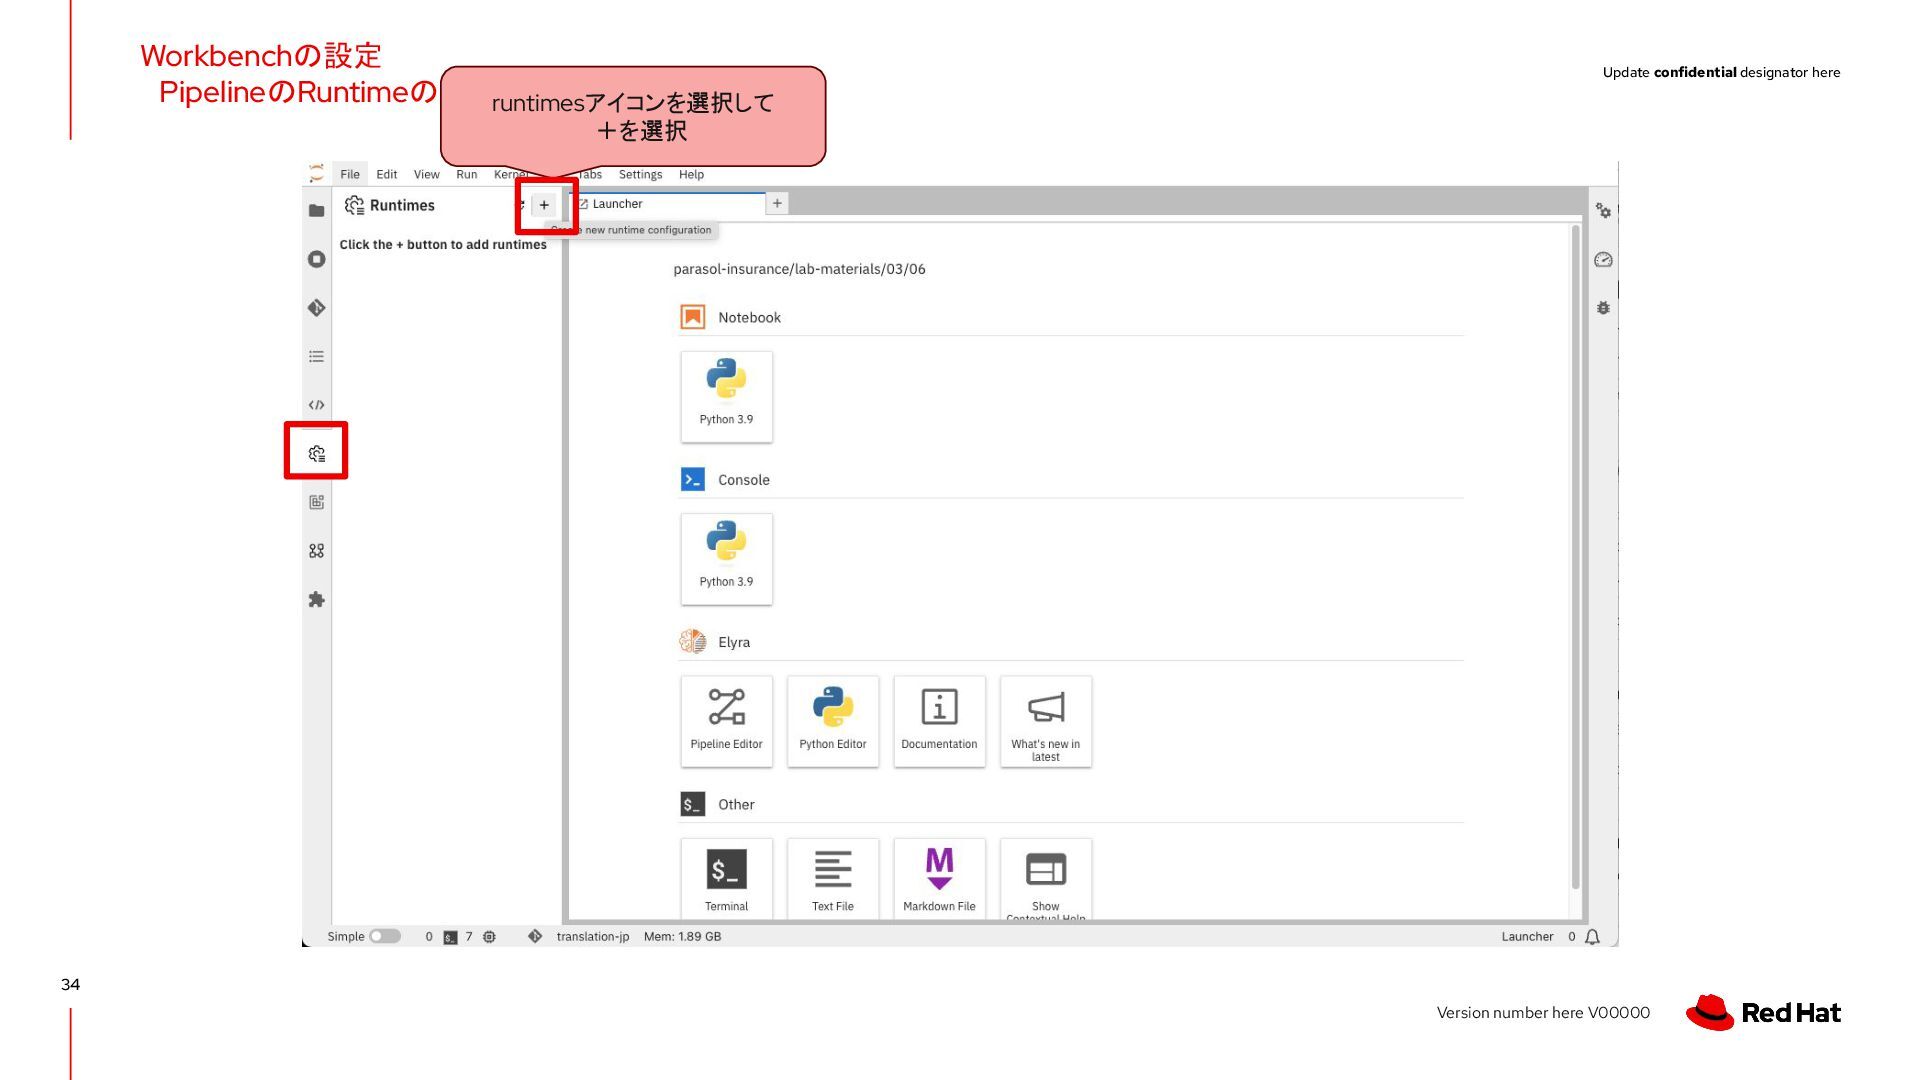The height and width of the screenshot is (1080, 1920).
Task: Open the File menu
Action: (350, 174)
